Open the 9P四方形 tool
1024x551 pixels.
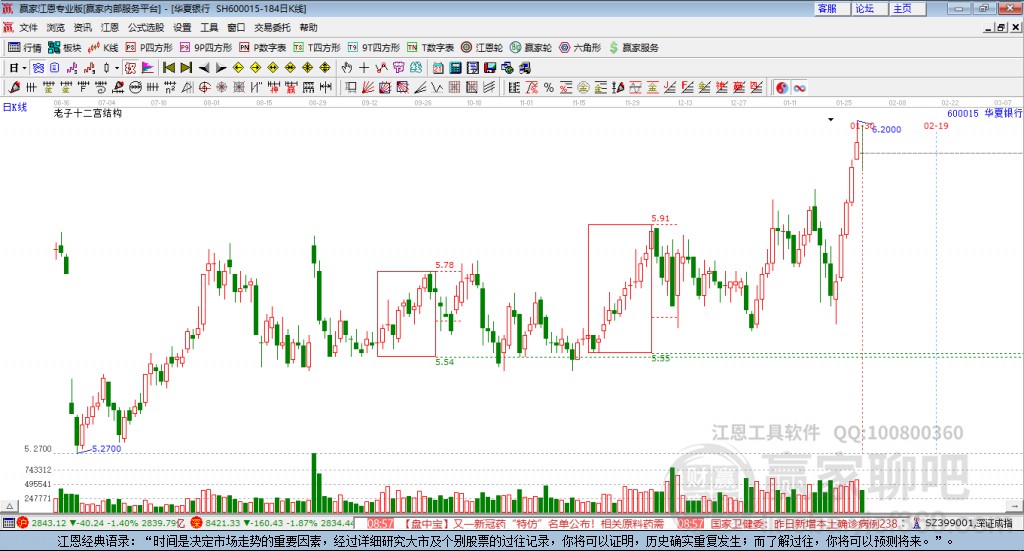pyautogui.click(x=206, y=48)
